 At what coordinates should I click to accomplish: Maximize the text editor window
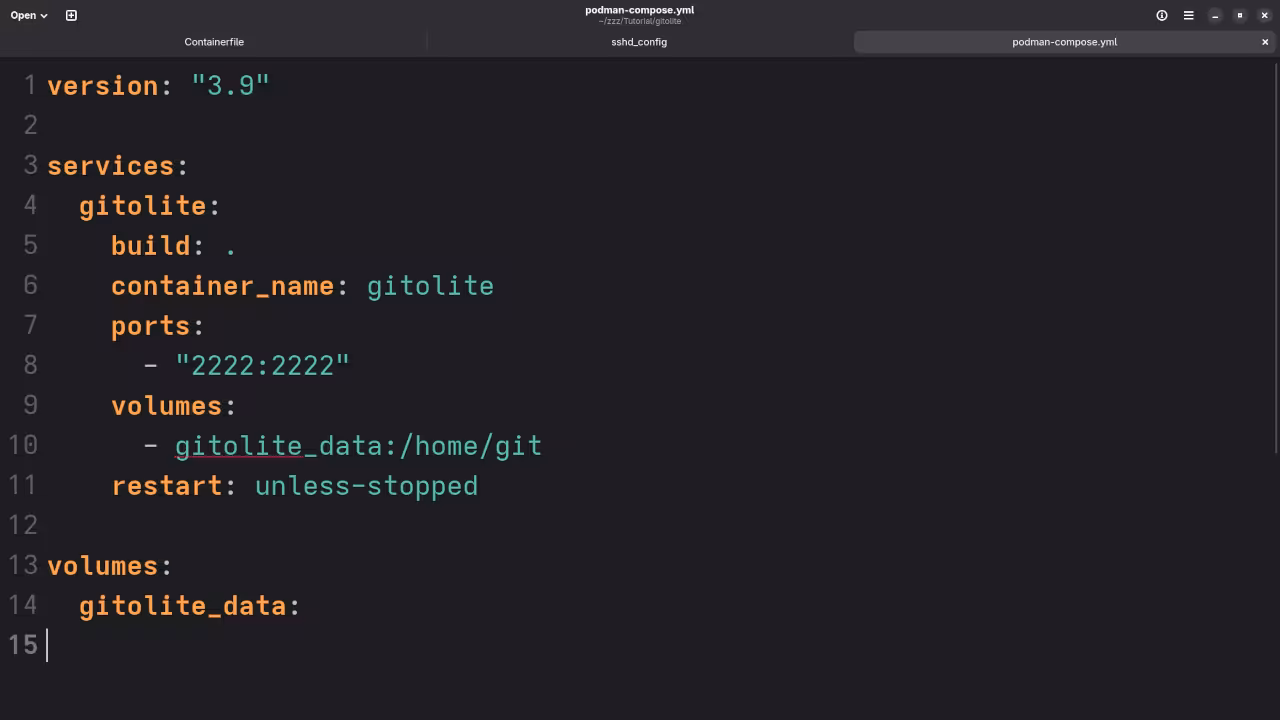pos(1240,15)
